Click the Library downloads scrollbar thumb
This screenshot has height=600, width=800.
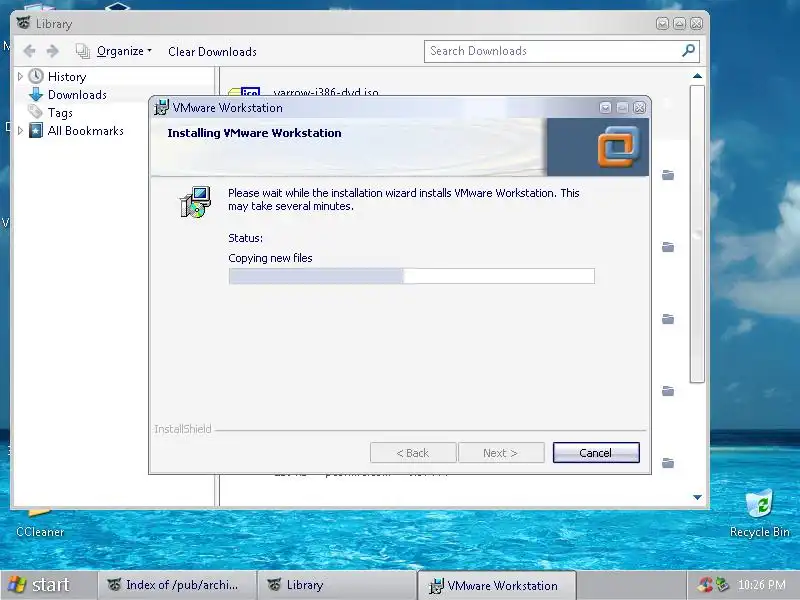click(697, 234)
